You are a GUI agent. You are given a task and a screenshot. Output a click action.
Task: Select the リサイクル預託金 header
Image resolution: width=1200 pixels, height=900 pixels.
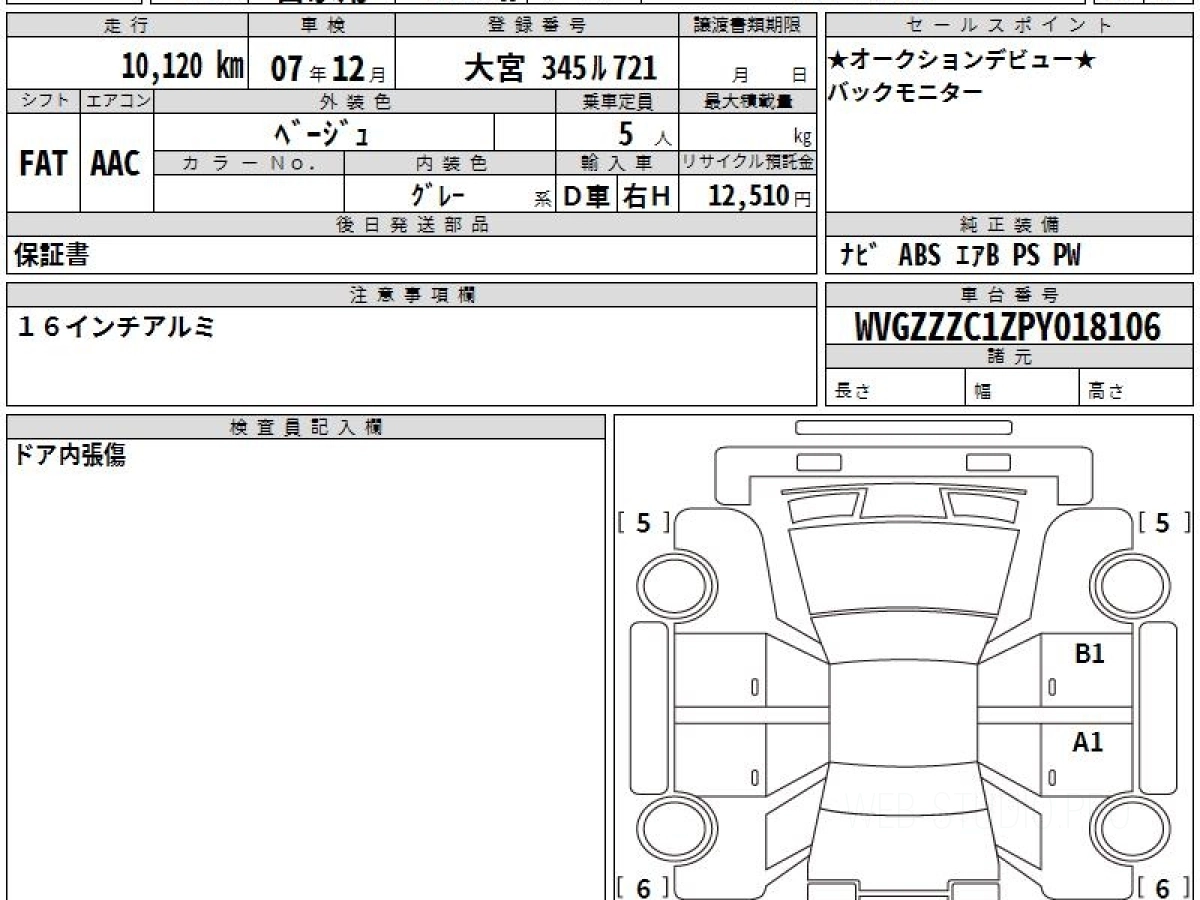[748, 163]
